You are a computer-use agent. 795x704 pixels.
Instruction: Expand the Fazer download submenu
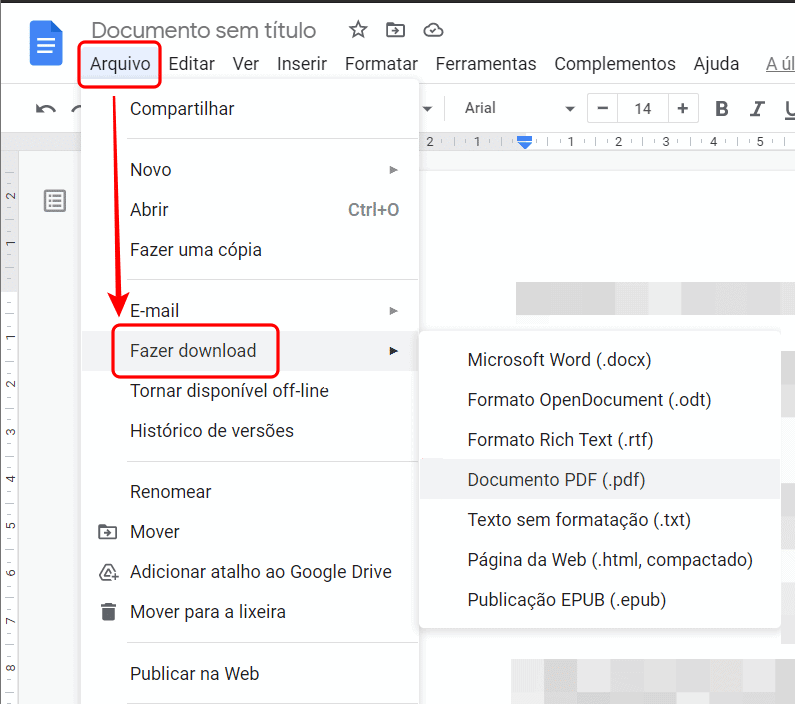(x=250, y=351)
